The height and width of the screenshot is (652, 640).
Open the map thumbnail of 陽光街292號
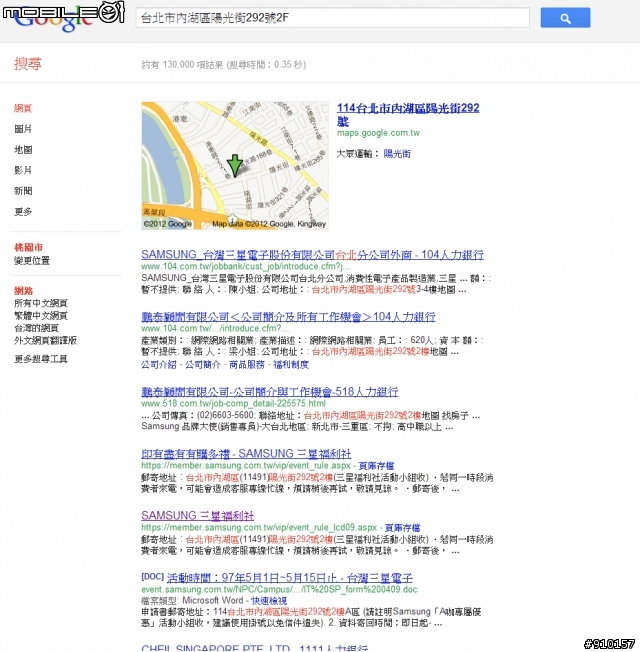(235, 165)
